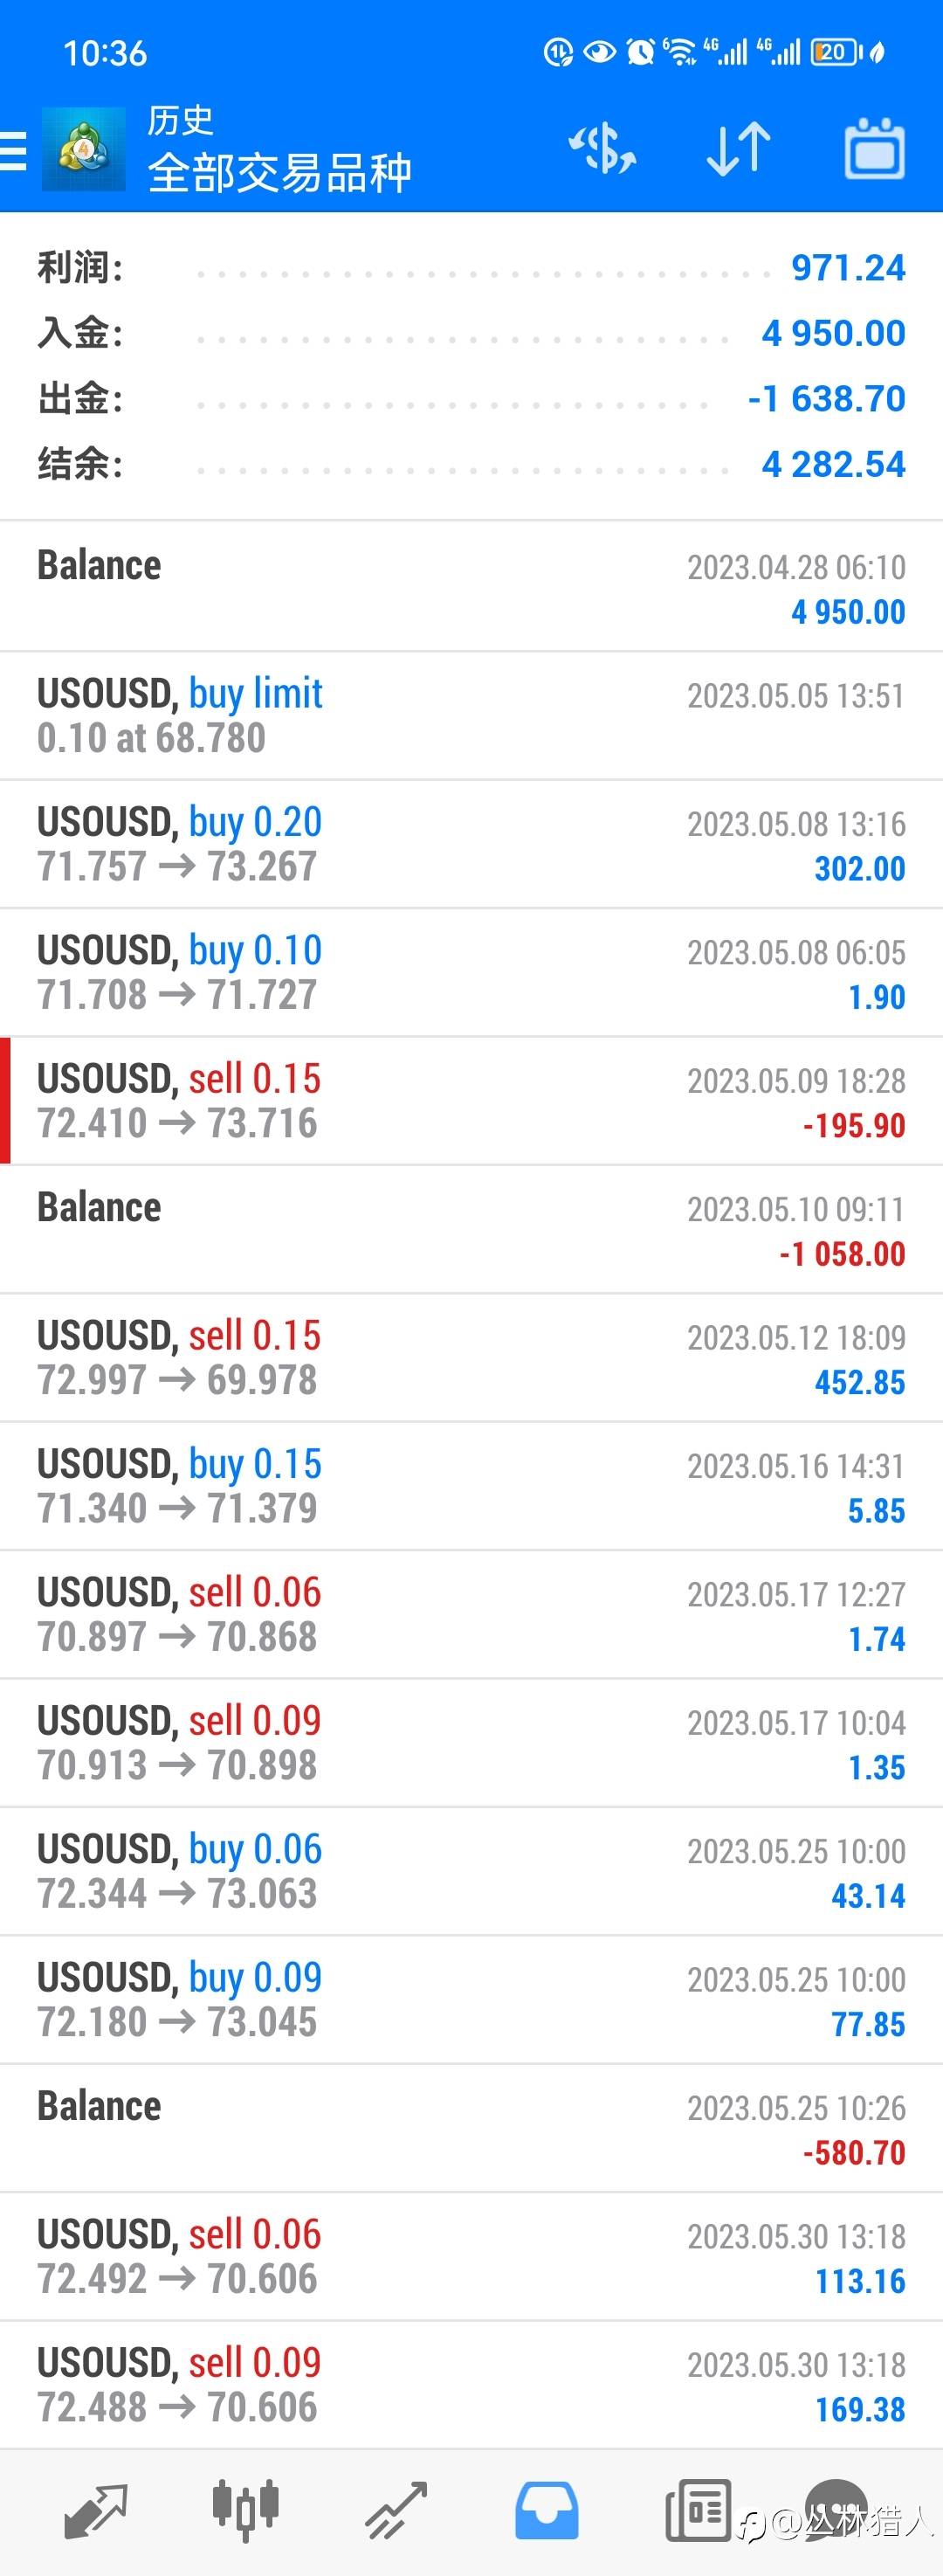
Task: Select the History inbox tab
Action: tap(546, 2511)
